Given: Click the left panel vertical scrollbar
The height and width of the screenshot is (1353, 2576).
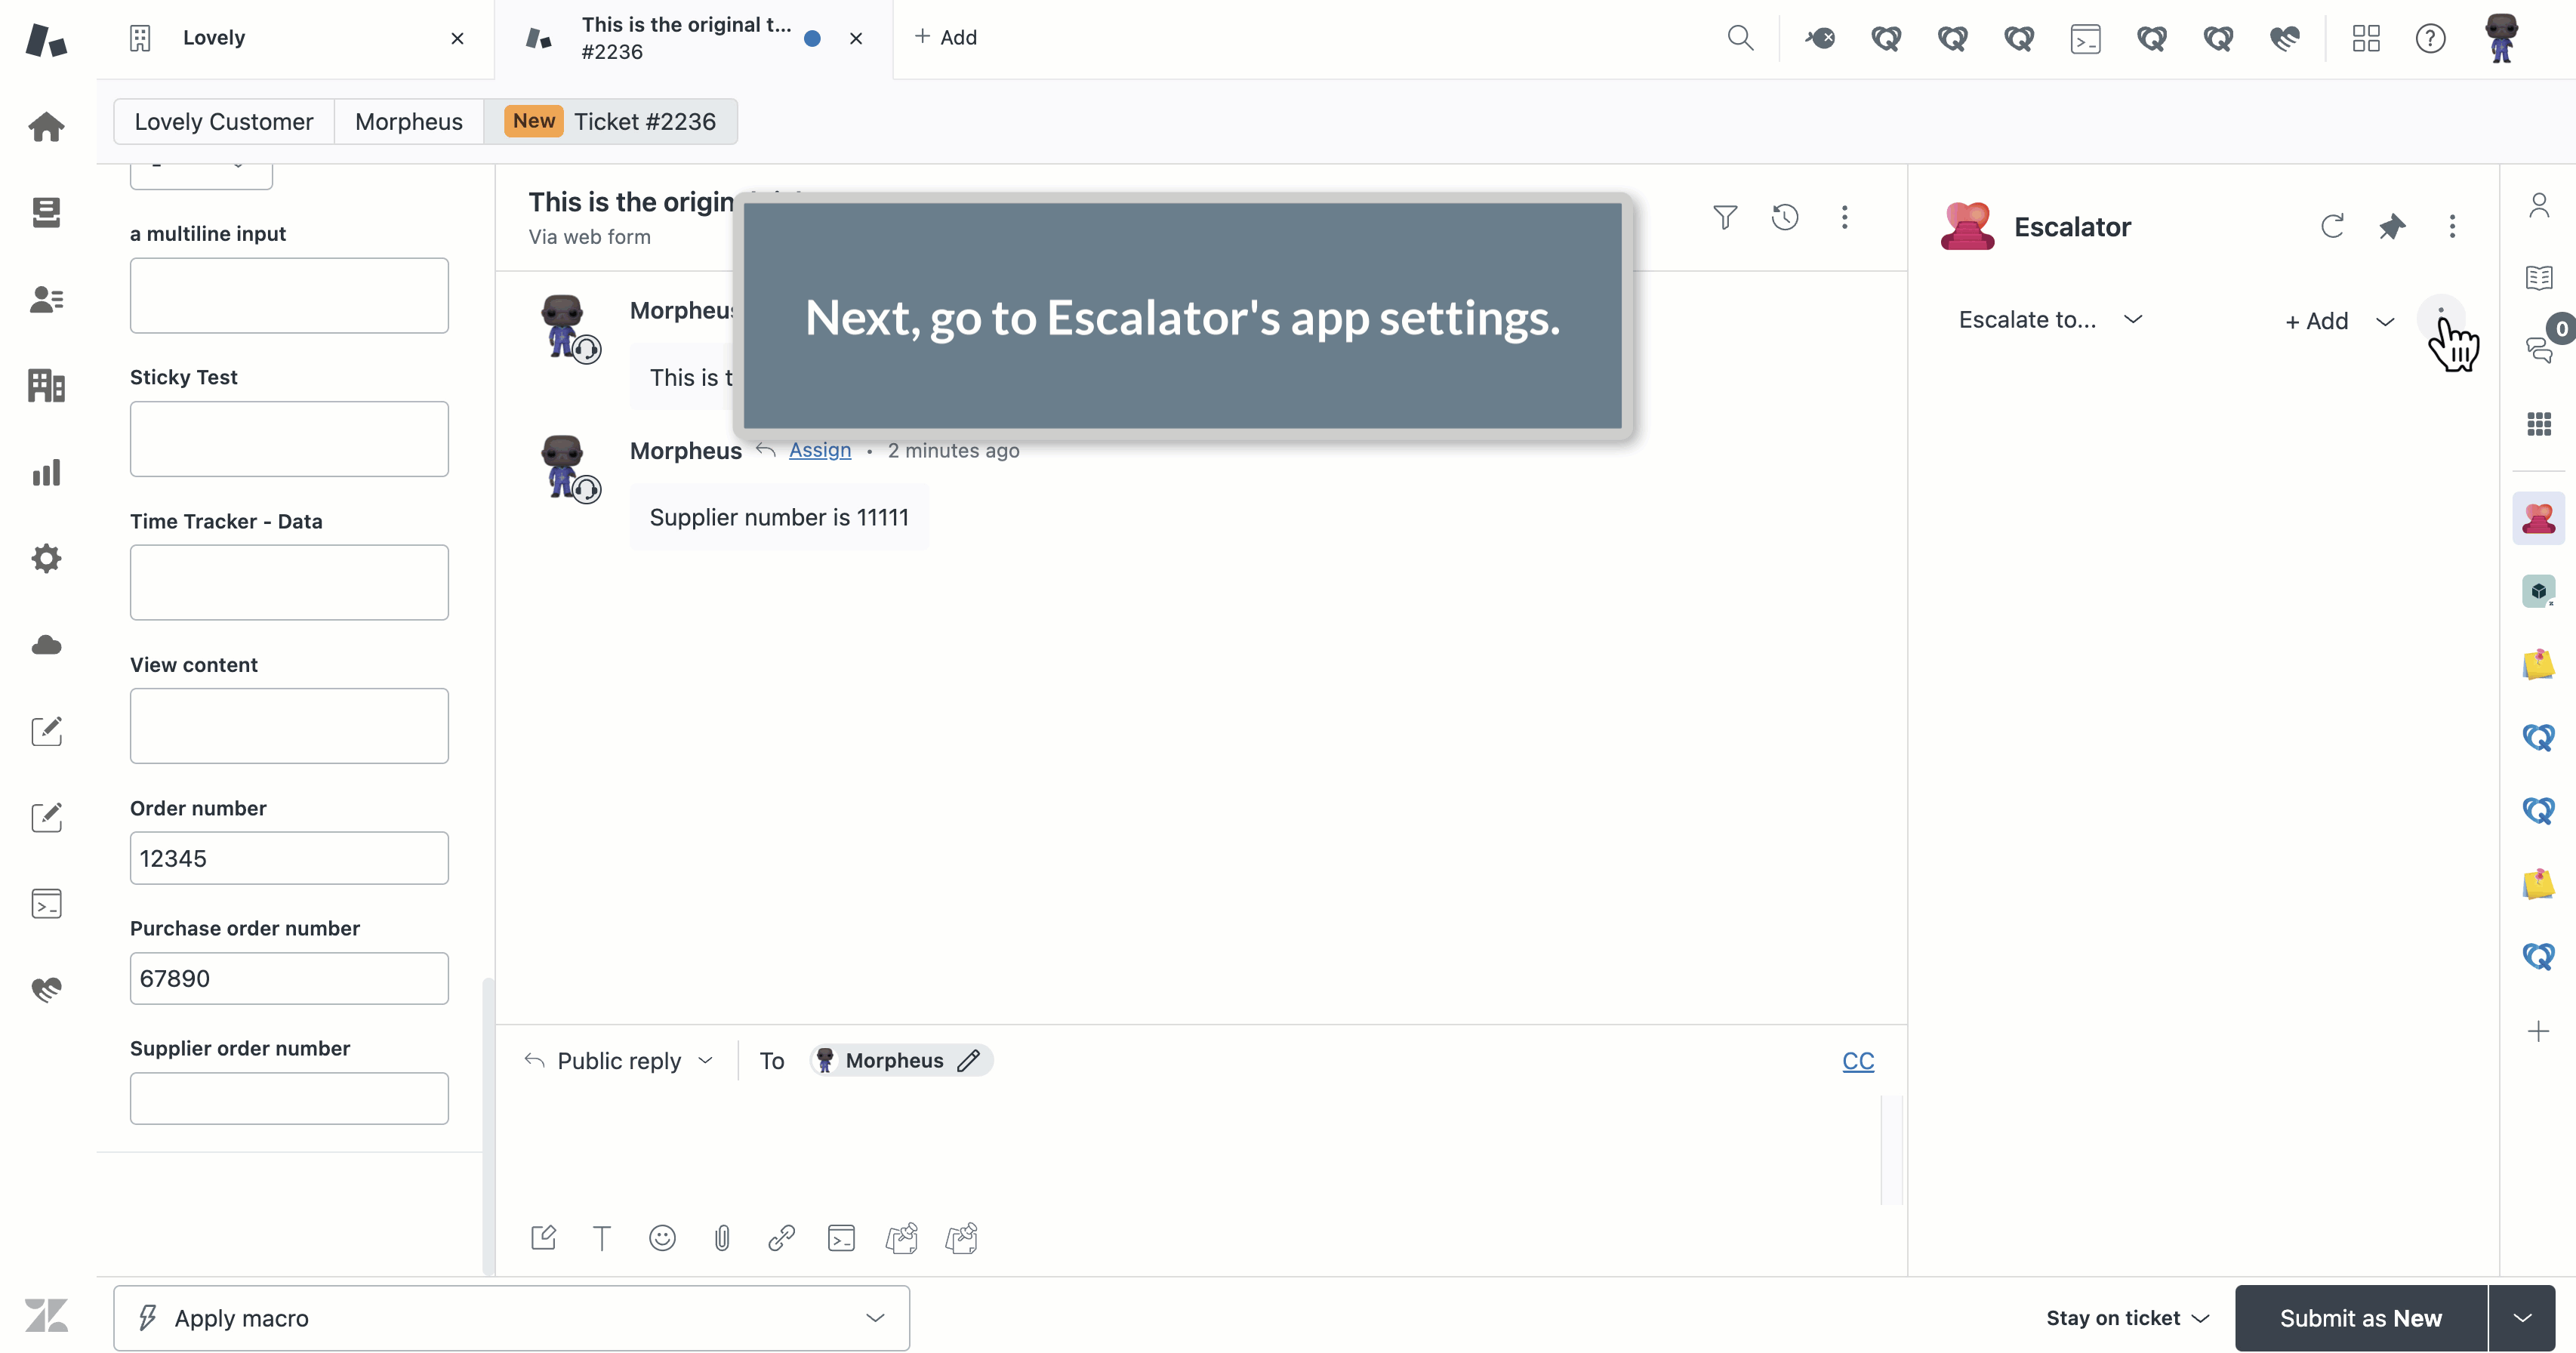Looking at the screenshot, I should coord(488,1126).
